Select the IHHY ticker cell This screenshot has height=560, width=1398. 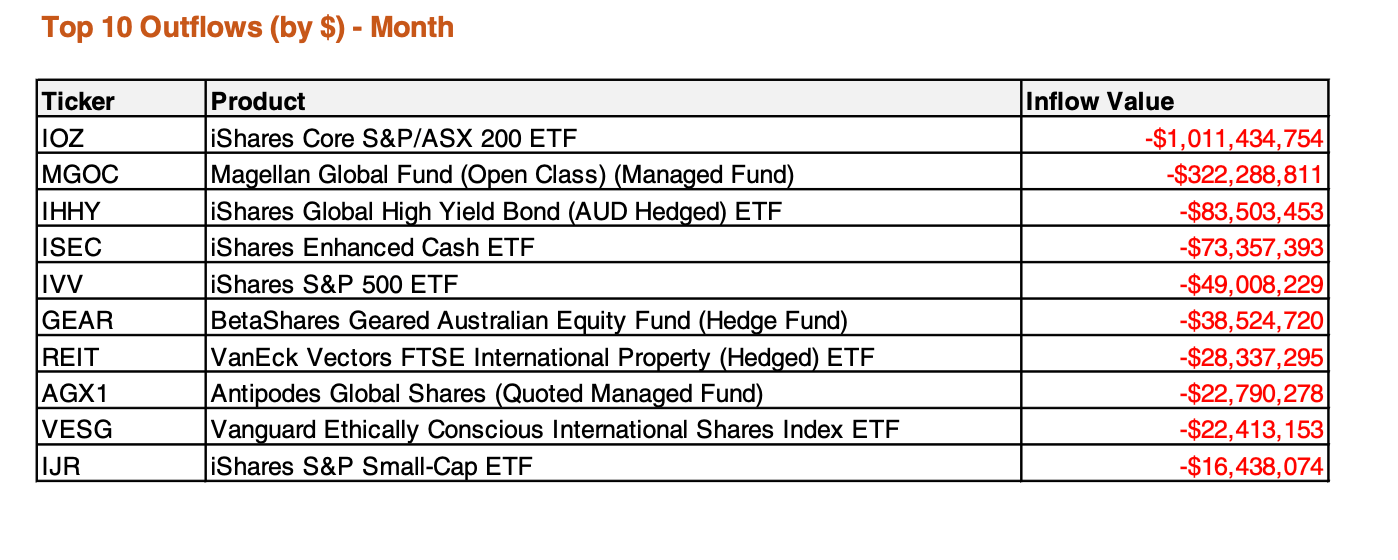pyautogui.click(x=122, y=211)
